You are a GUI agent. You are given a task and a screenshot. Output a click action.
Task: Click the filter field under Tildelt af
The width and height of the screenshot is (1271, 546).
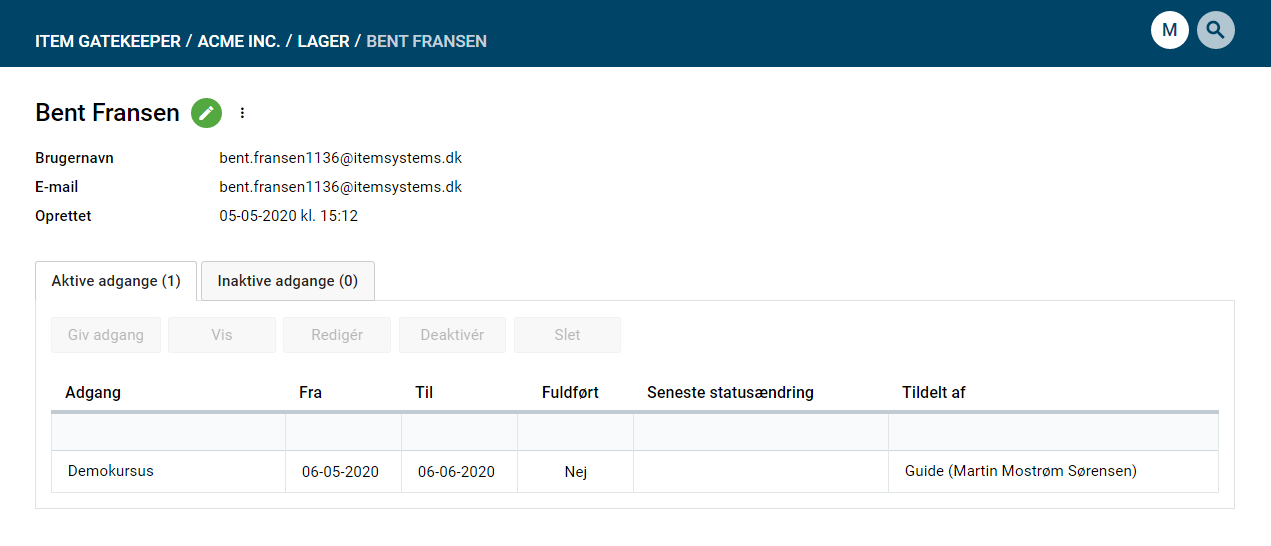(x=1052, y=432)
